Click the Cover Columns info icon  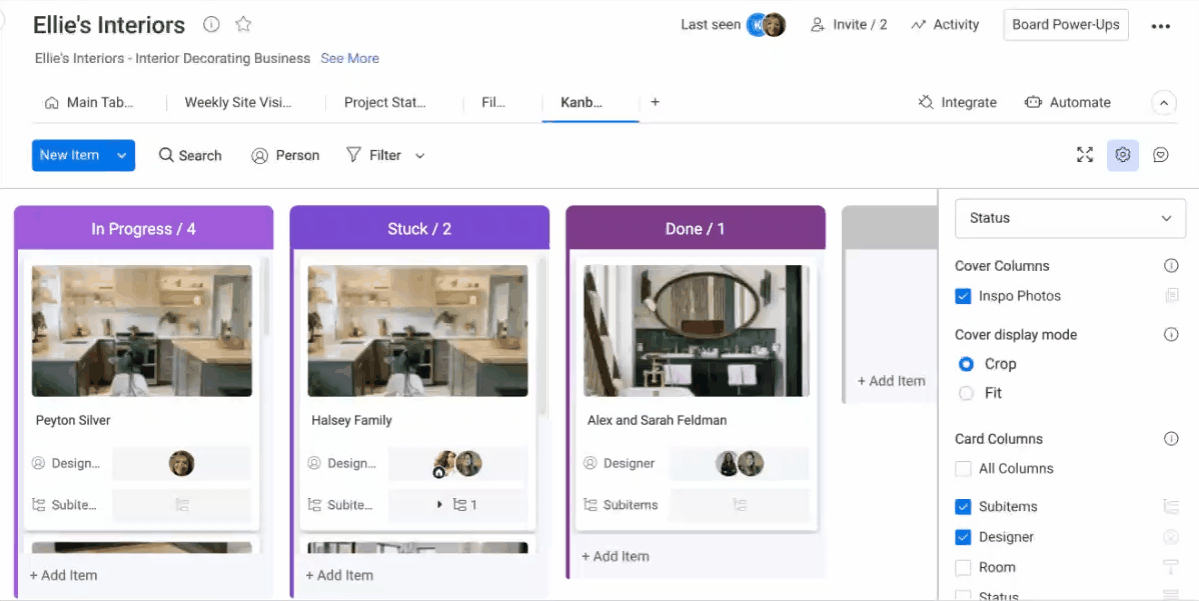[x=1171, y=266]
